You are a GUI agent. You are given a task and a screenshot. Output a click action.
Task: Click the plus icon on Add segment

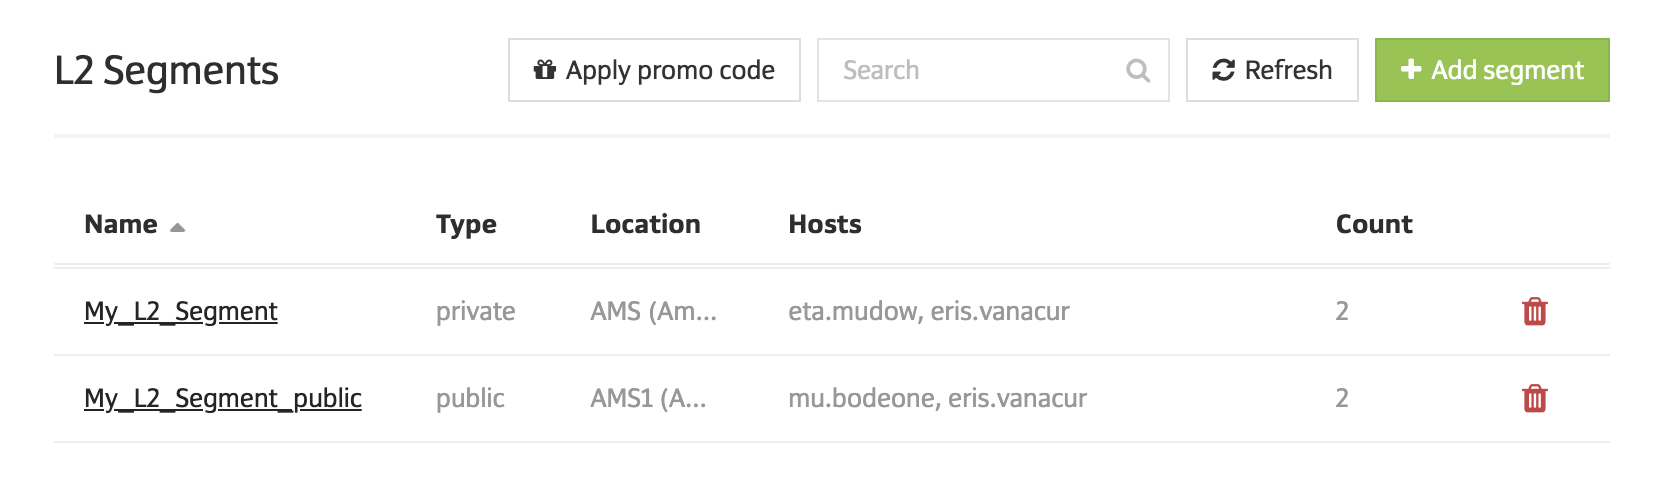pos(1410,69)
